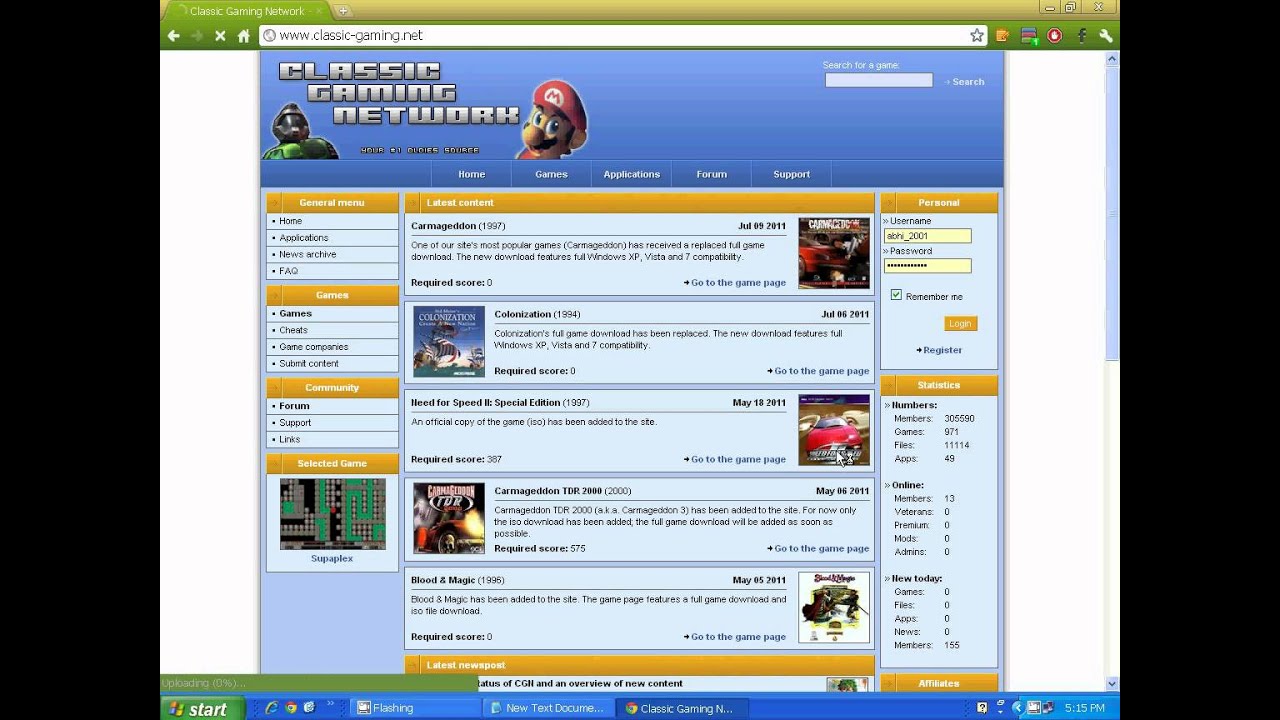
Task: Switch to Flashing taskbar window
Action: 413,708
